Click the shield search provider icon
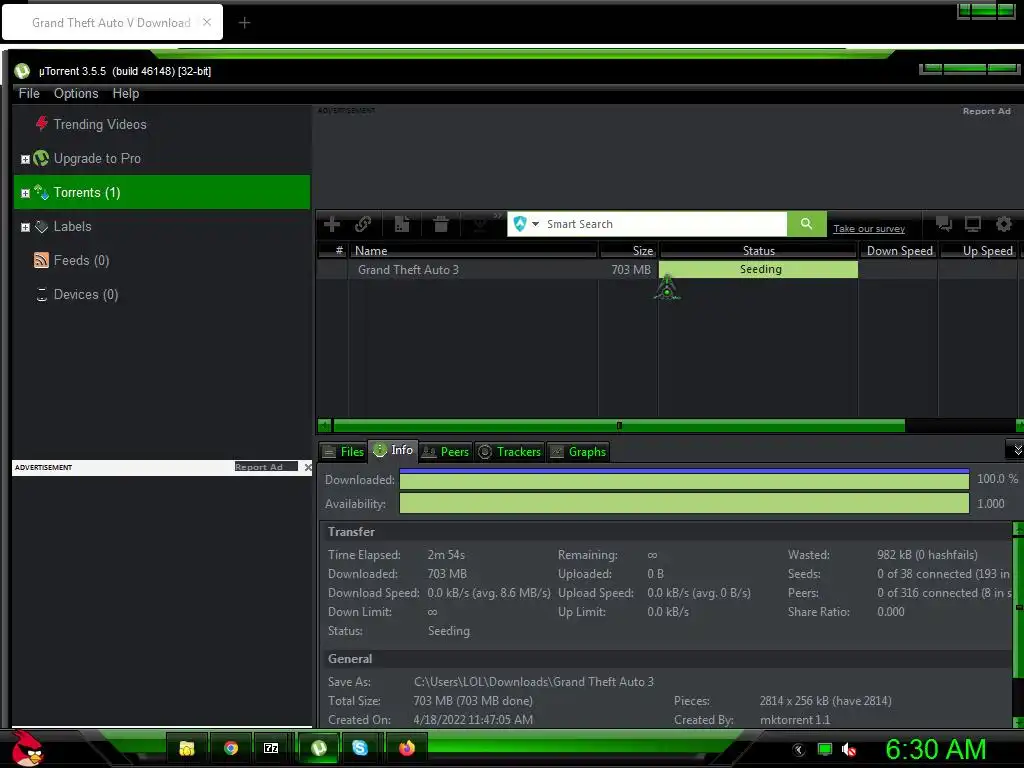Image resolution: width=1024 pixels, height=768 pixels. [x=520, y=224]
